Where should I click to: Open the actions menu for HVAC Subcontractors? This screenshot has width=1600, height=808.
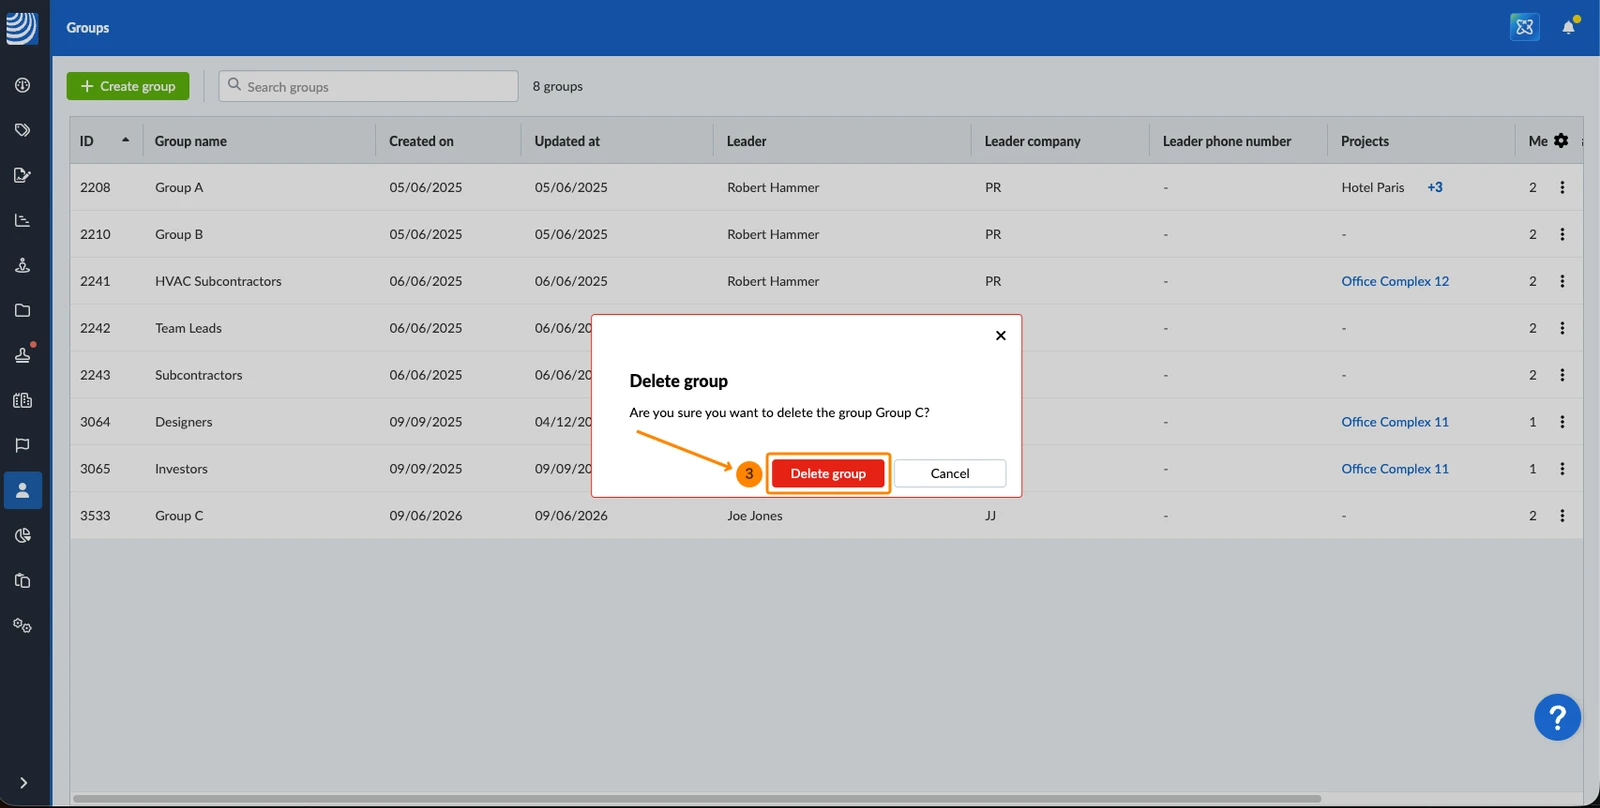pos(1562,281)
